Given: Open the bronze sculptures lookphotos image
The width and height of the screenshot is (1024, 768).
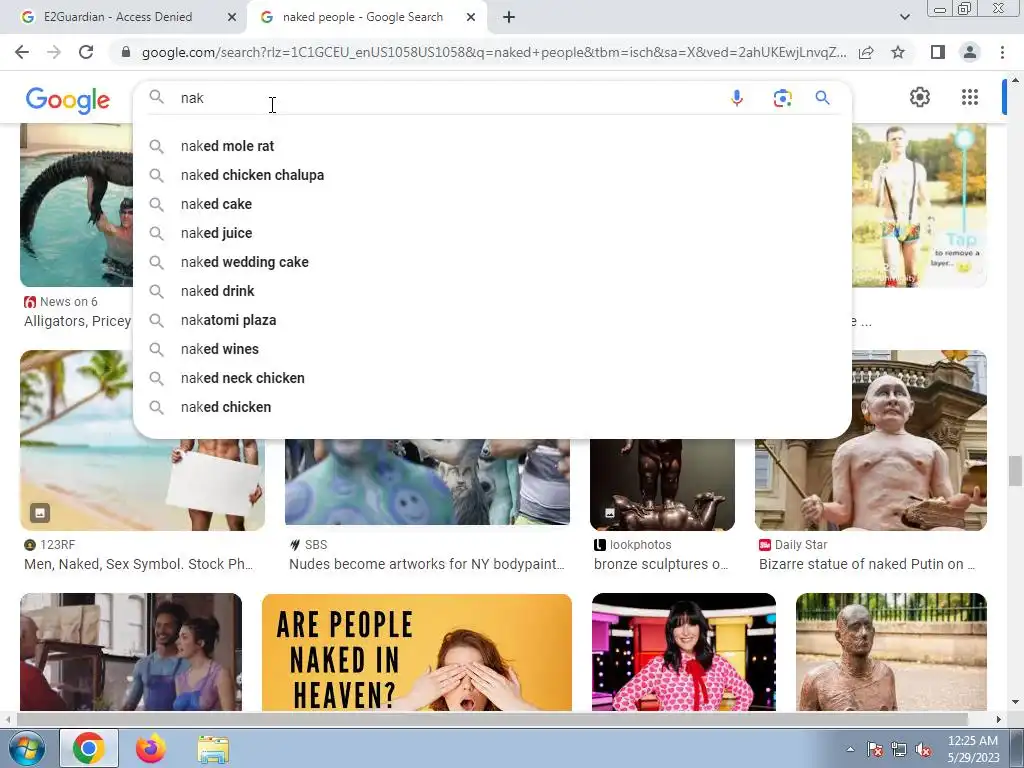Looking at the screenshot, I should (662, 485).
